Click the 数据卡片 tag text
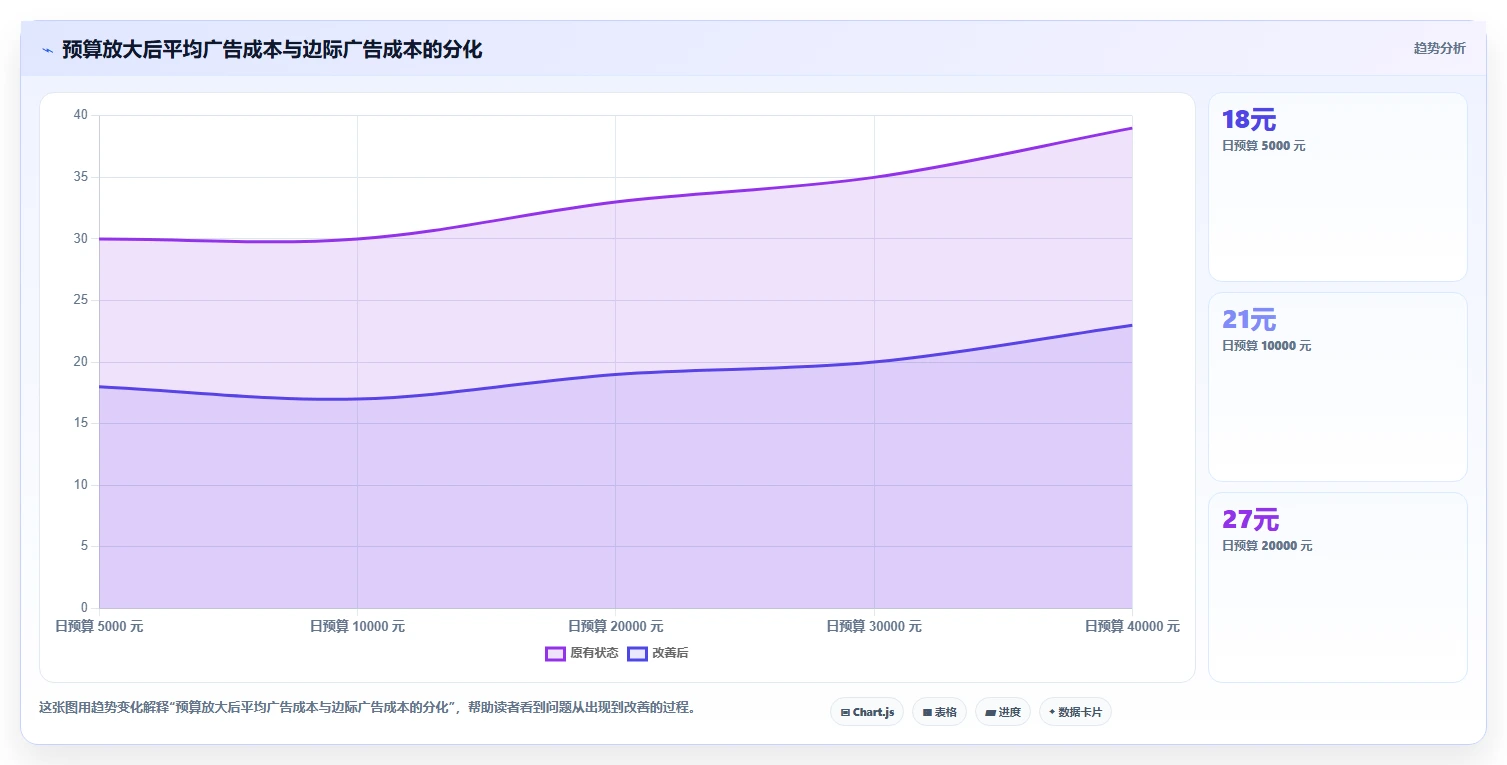1507x765 pixels. 1080,713
